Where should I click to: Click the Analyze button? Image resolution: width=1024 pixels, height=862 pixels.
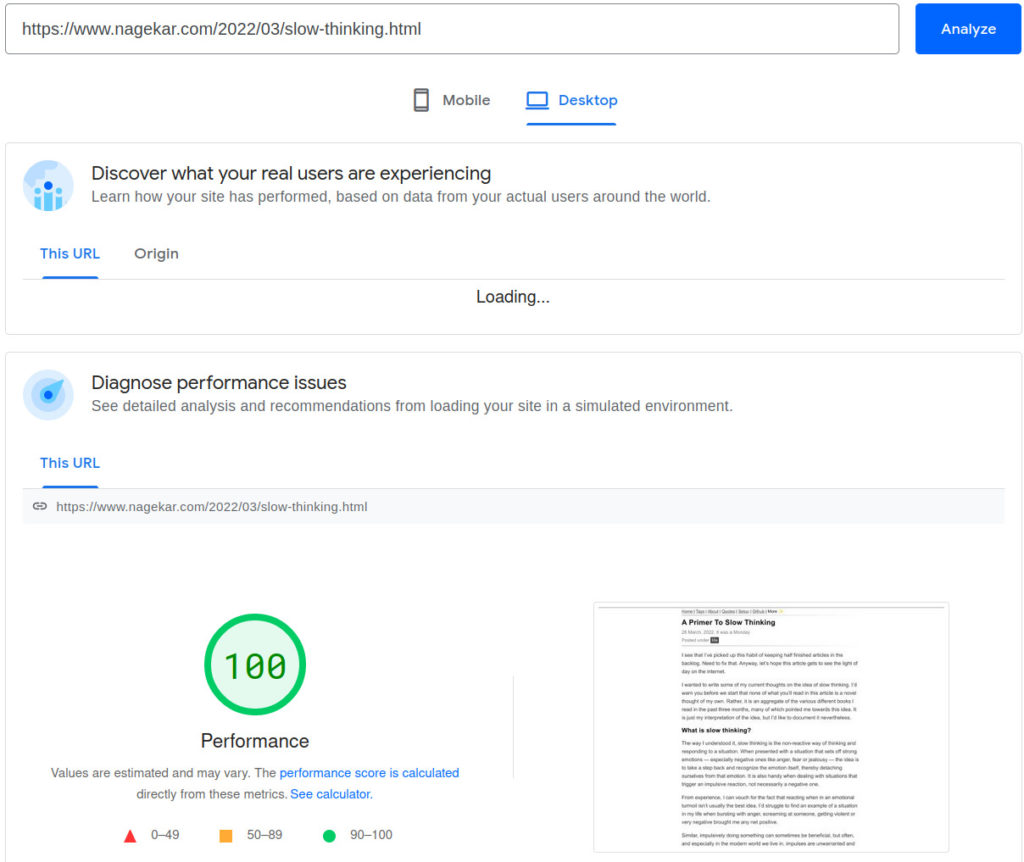967,29
